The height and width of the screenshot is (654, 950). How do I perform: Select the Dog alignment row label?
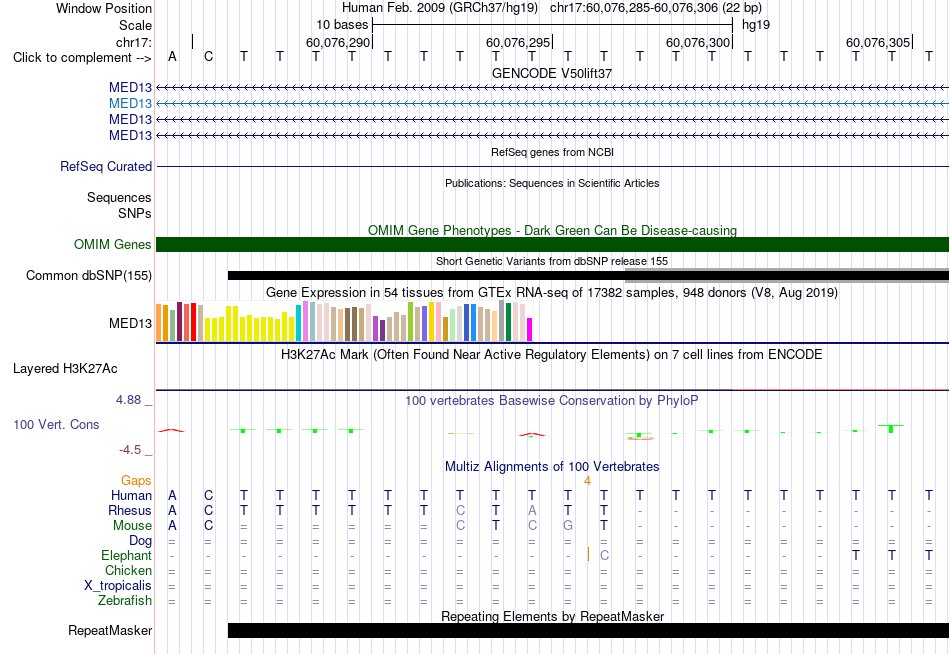[140, 541]
